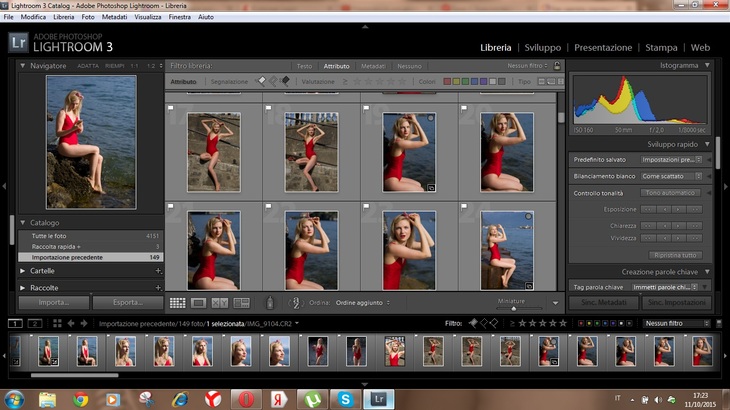The height and width of the screenshot is (410, 730).
Task: Lock the library filter
Action: (557, 66)
